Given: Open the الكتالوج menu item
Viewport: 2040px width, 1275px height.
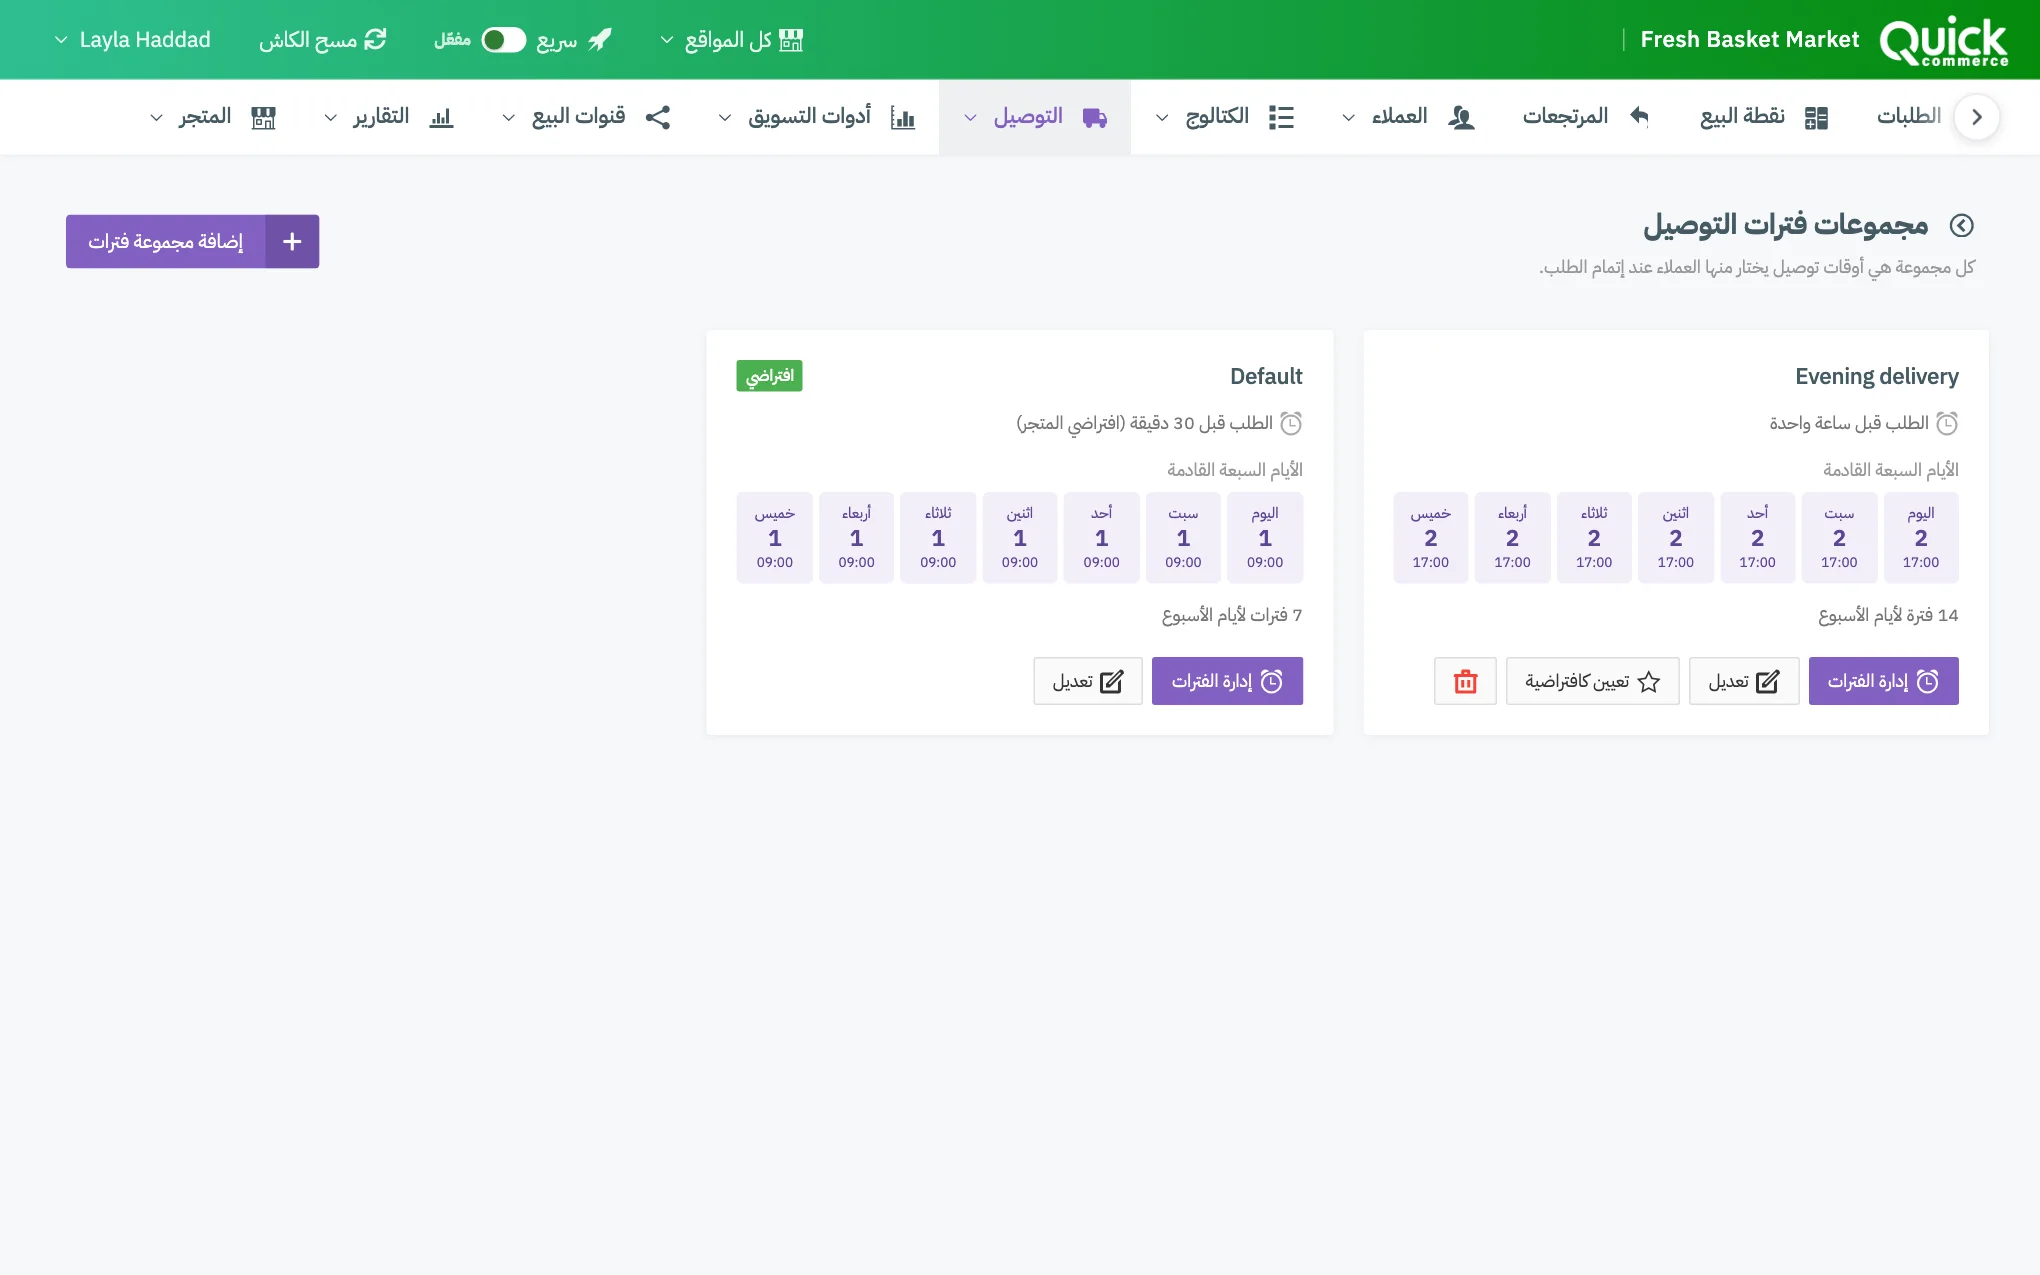Looking at the screenshot, I should [x=1225, y=117].
